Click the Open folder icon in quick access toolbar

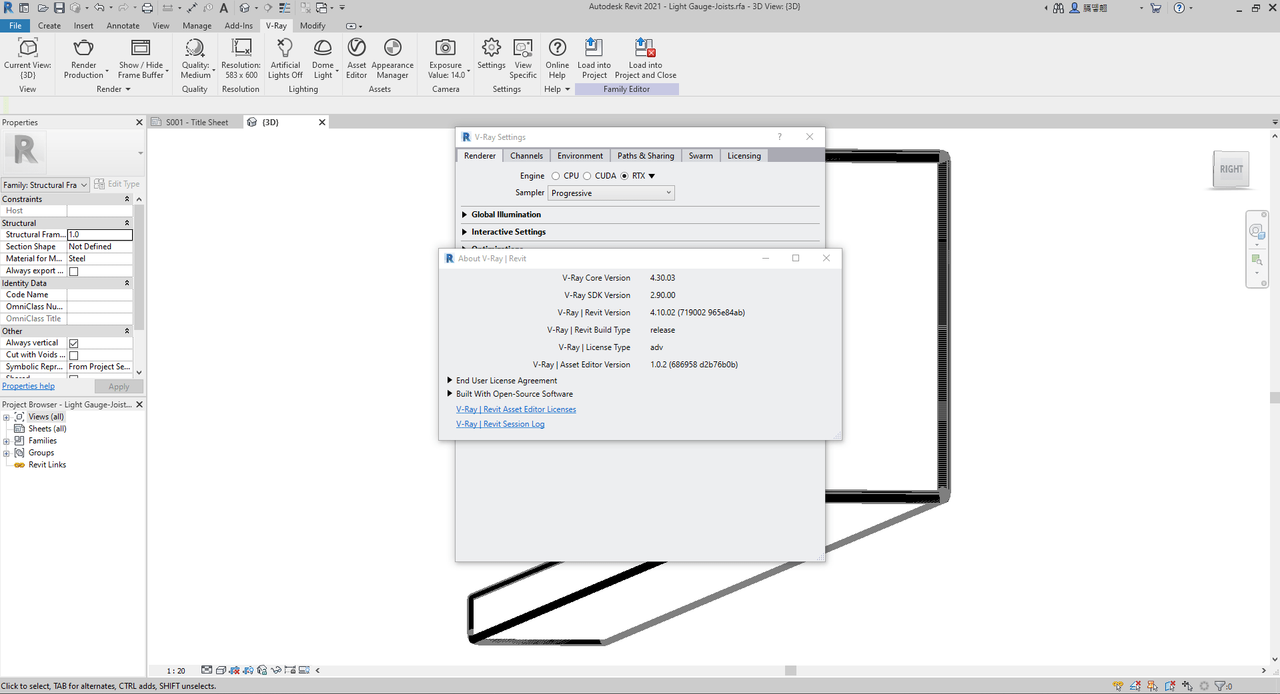pyautogui.click(x=44, y=8)
